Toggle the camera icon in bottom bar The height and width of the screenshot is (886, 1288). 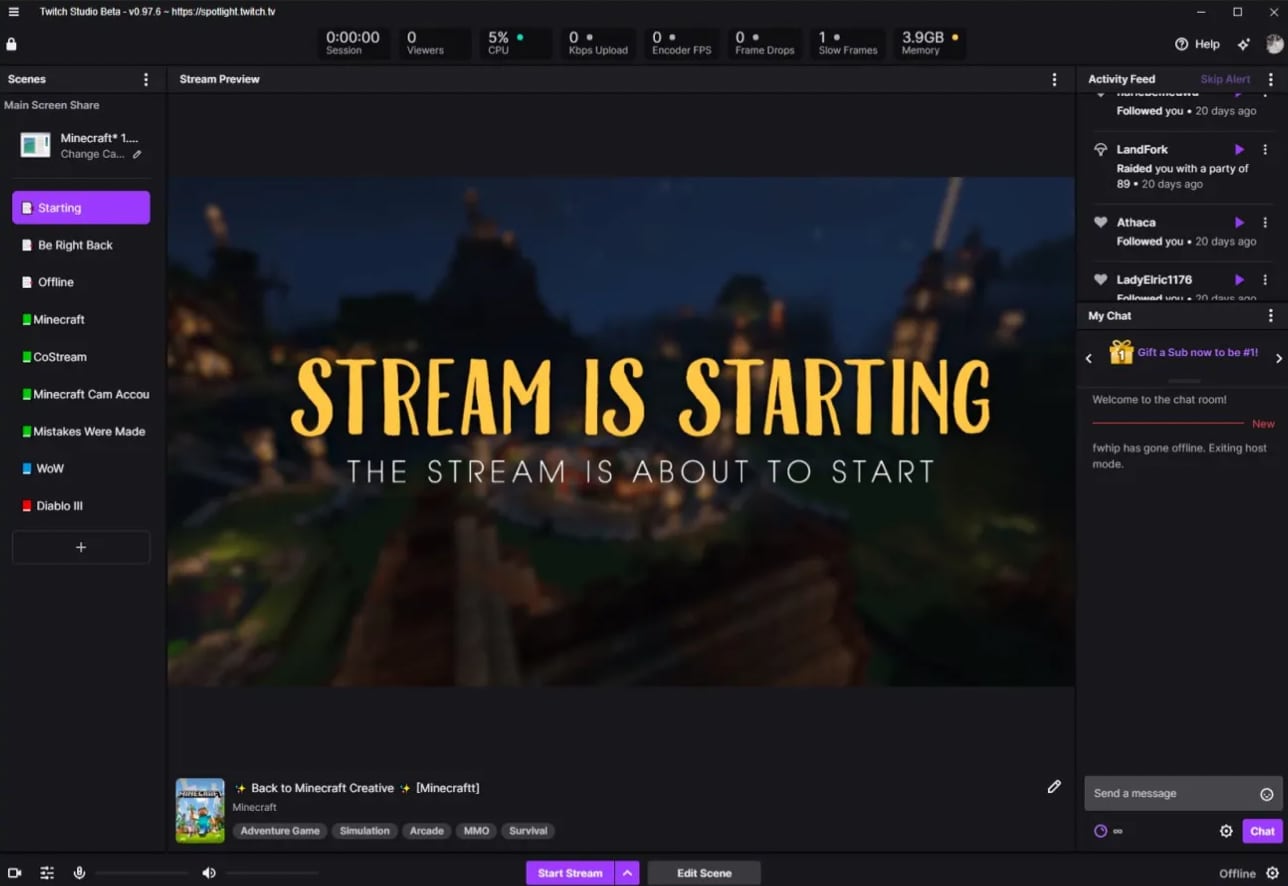point(15,873)
